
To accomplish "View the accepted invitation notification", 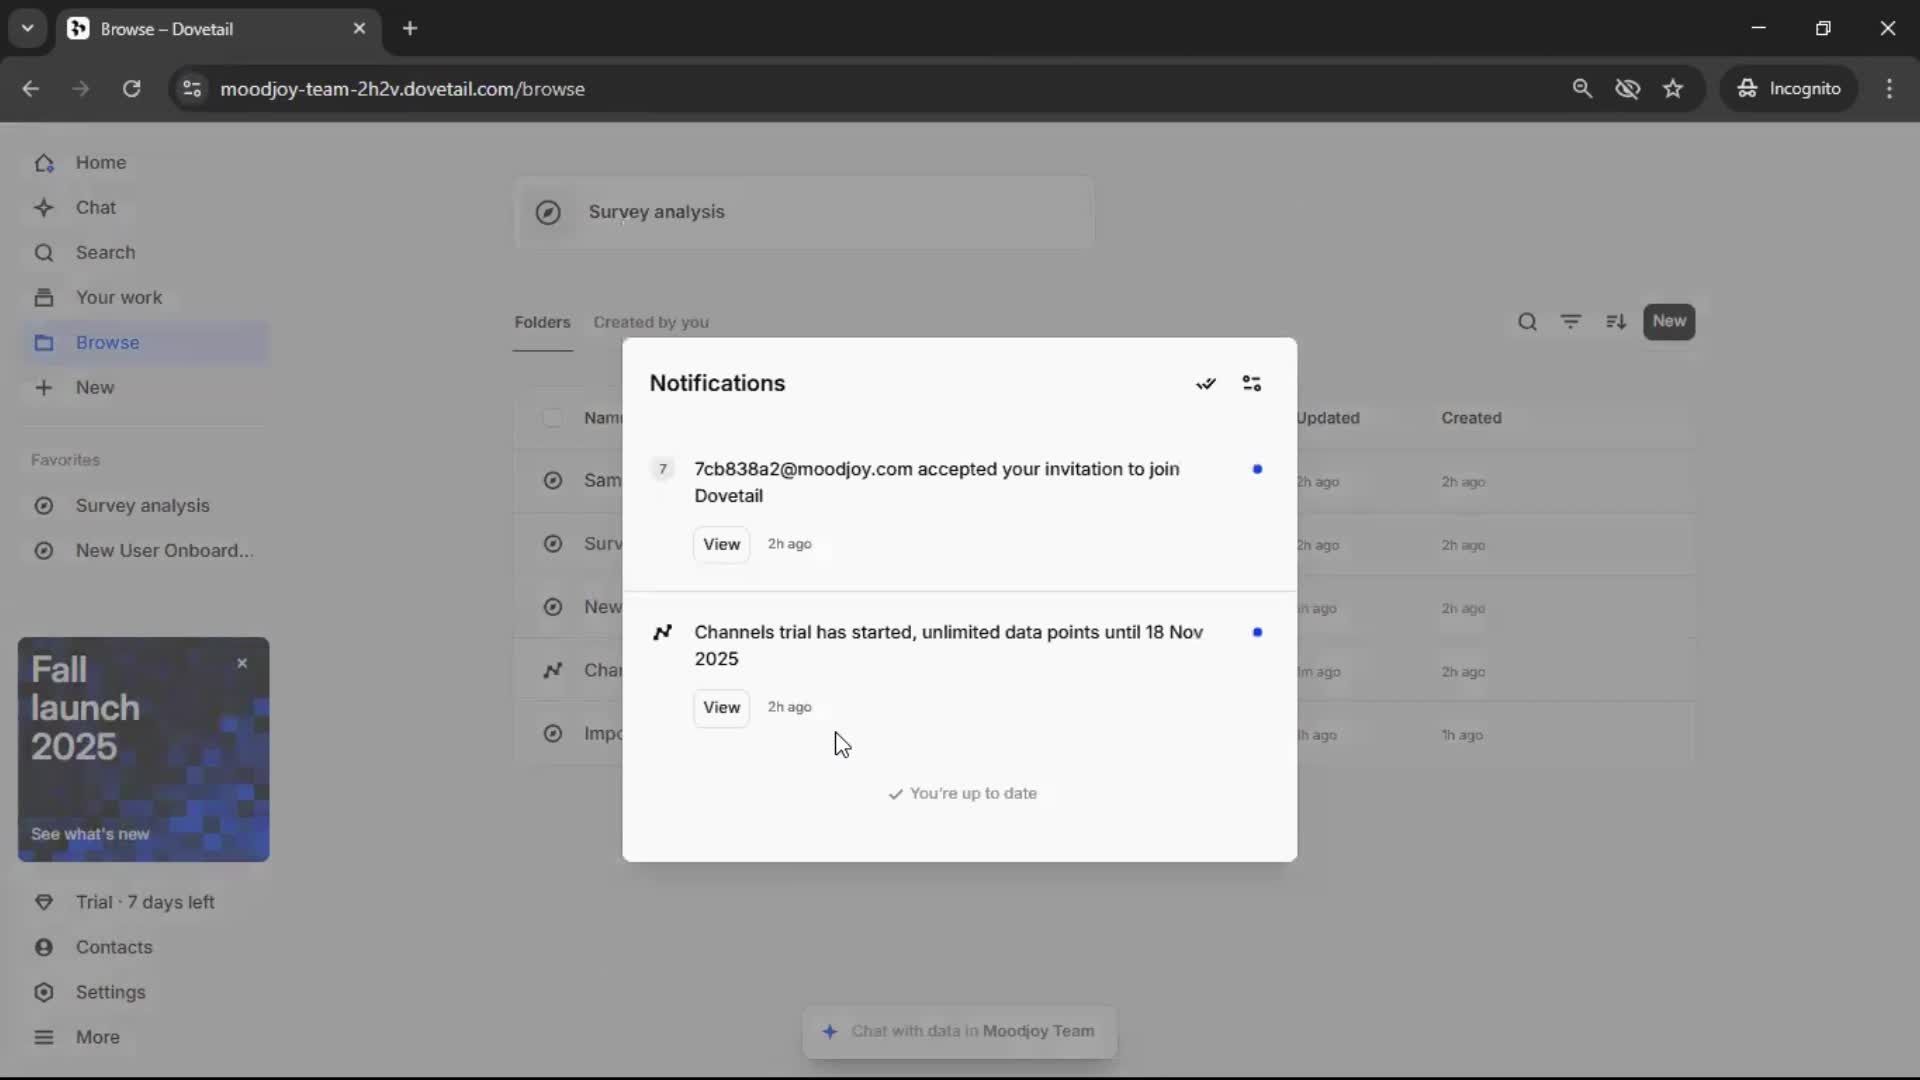I will click(x=721, y=545).
